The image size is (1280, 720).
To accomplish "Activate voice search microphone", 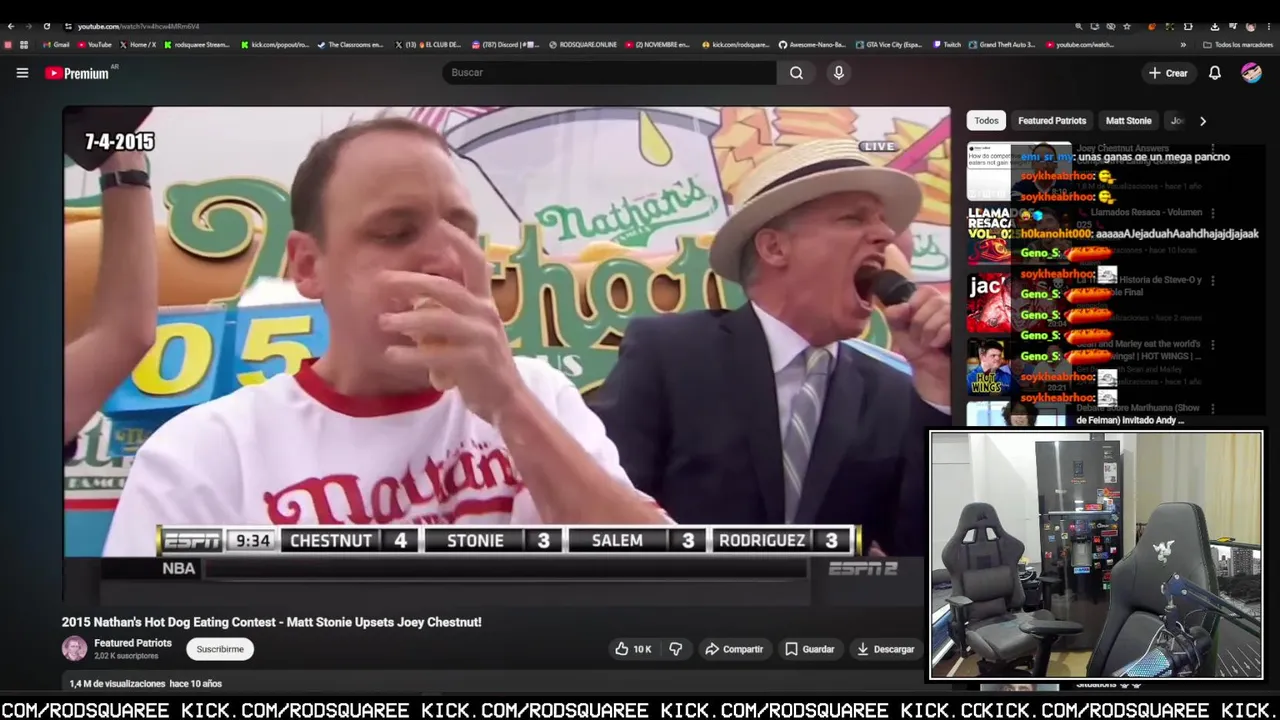I will tap(838, 73).
